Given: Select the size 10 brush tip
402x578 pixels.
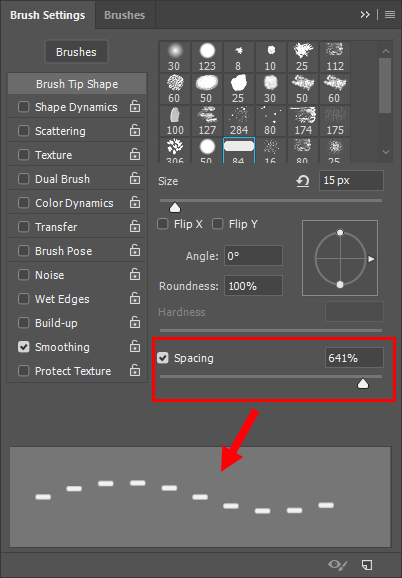Looking at the screenshot, I should [271, 57].
